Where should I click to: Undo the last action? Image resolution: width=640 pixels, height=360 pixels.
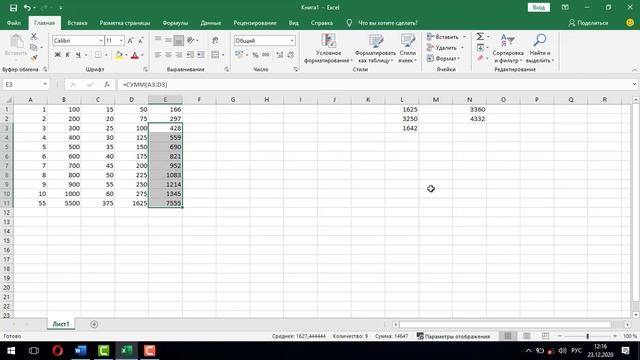coord(27,8)
